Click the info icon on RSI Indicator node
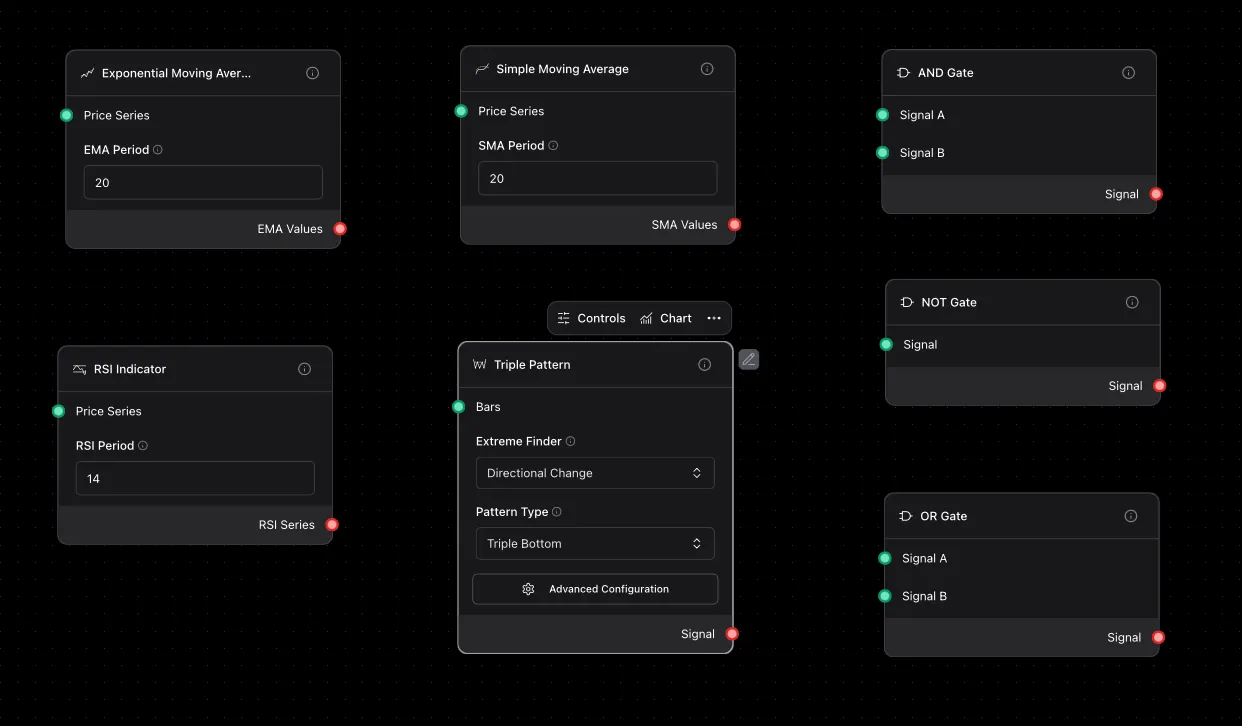Screen dimensions: 1242x726 tap(304, 369)
